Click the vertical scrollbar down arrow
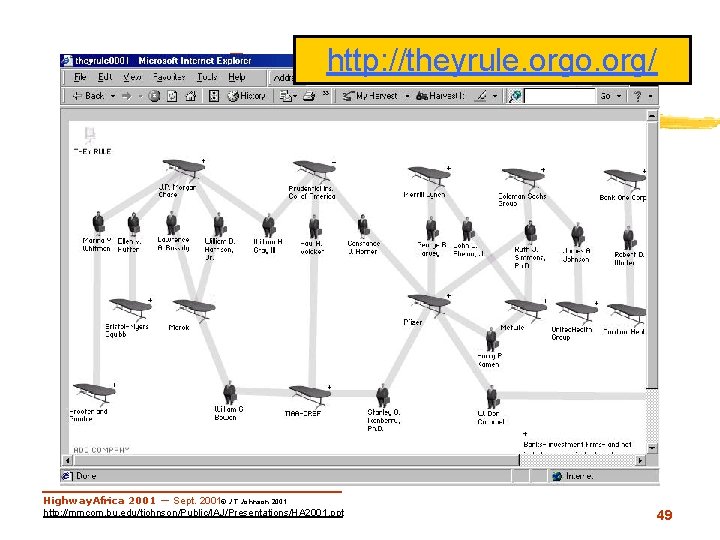 652,448
